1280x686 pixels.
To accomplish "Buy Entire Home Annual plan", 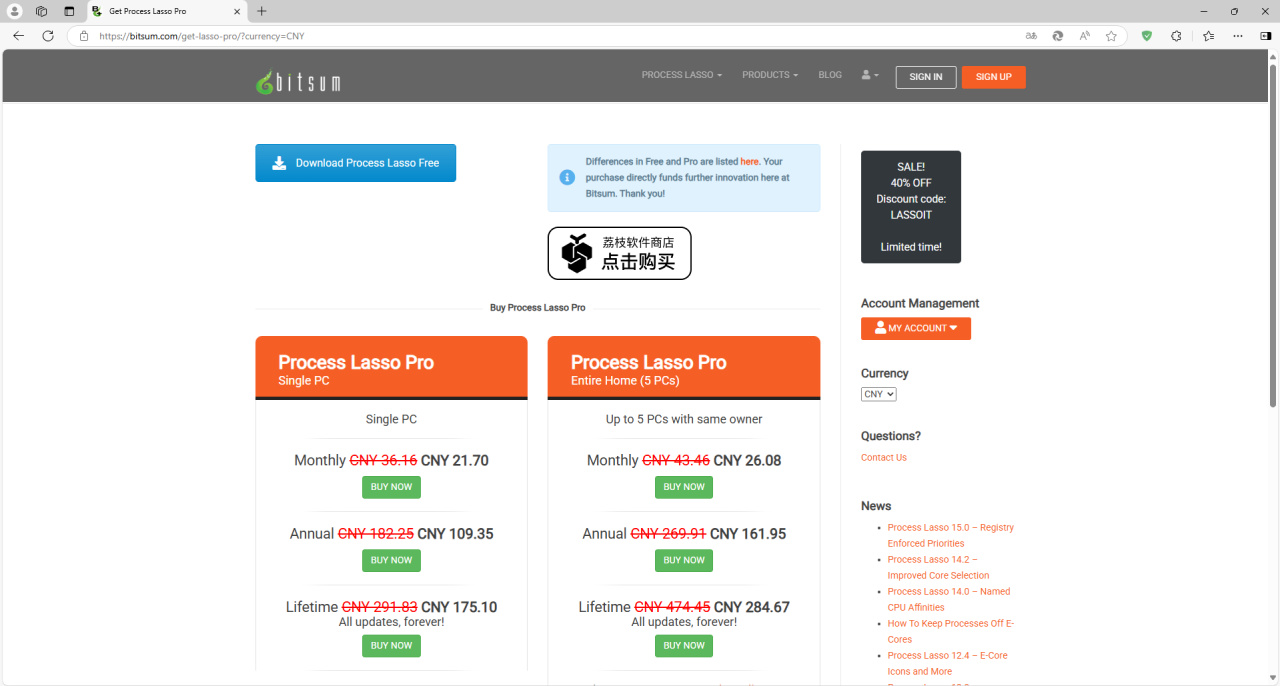I will (x=684, y=560).
